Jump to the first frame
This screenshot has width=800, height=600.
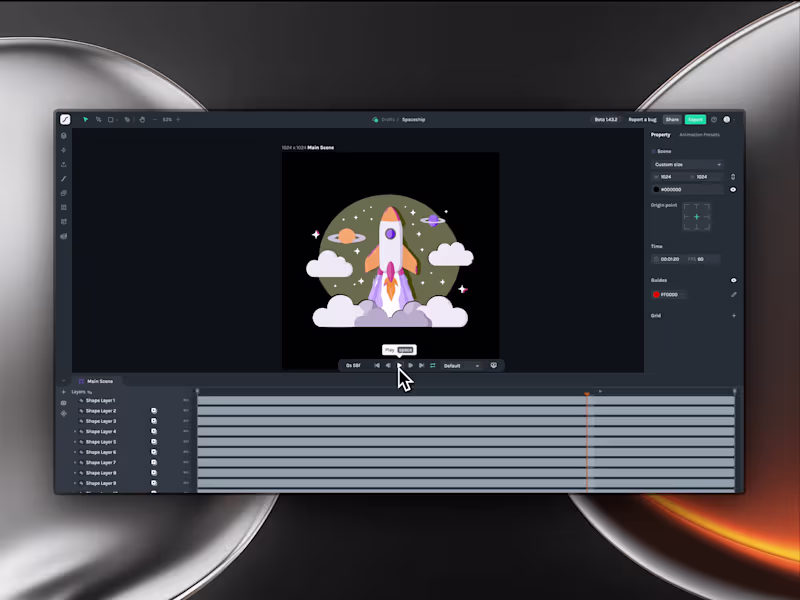pyautogui.click(x=377, y=365)
